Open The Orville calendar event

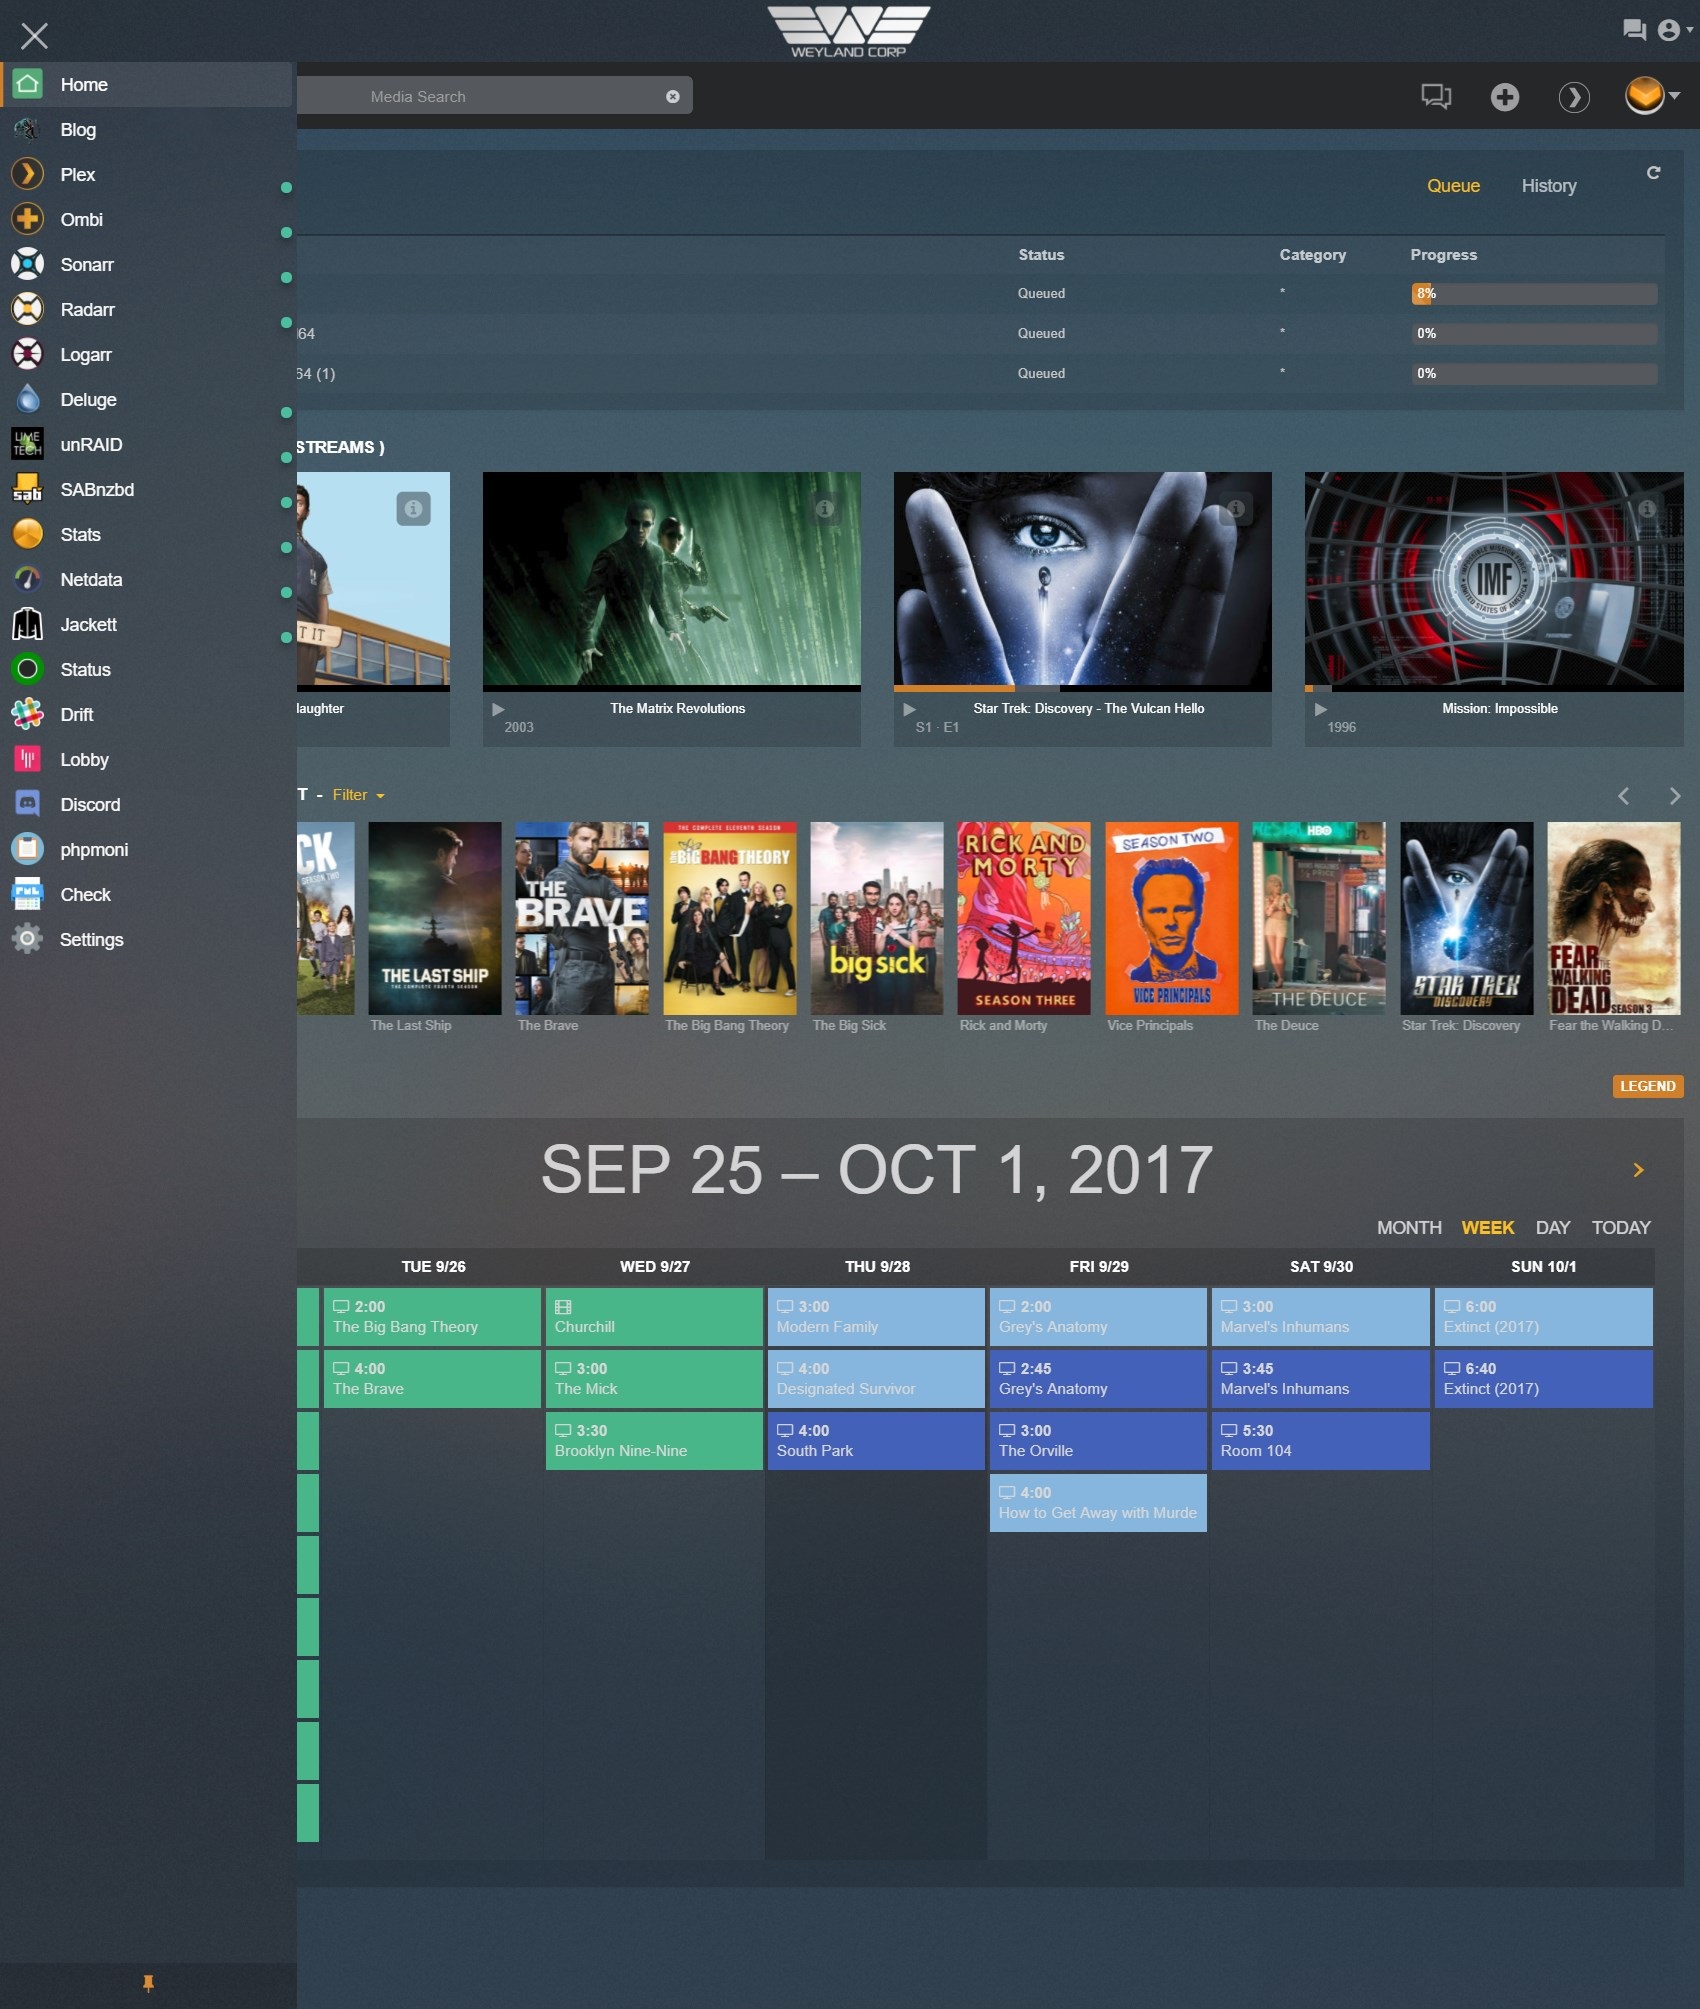coord(1098,1441)
